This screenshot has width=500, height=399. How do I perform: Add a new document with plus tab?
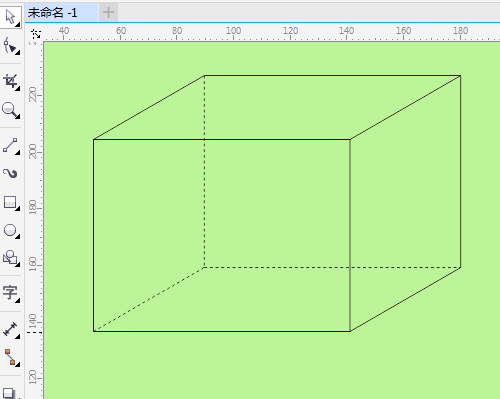pos(108,13)
